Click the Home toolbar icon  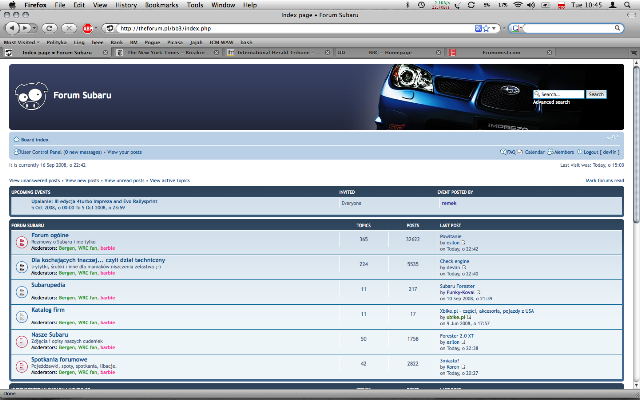click(88, 28)
